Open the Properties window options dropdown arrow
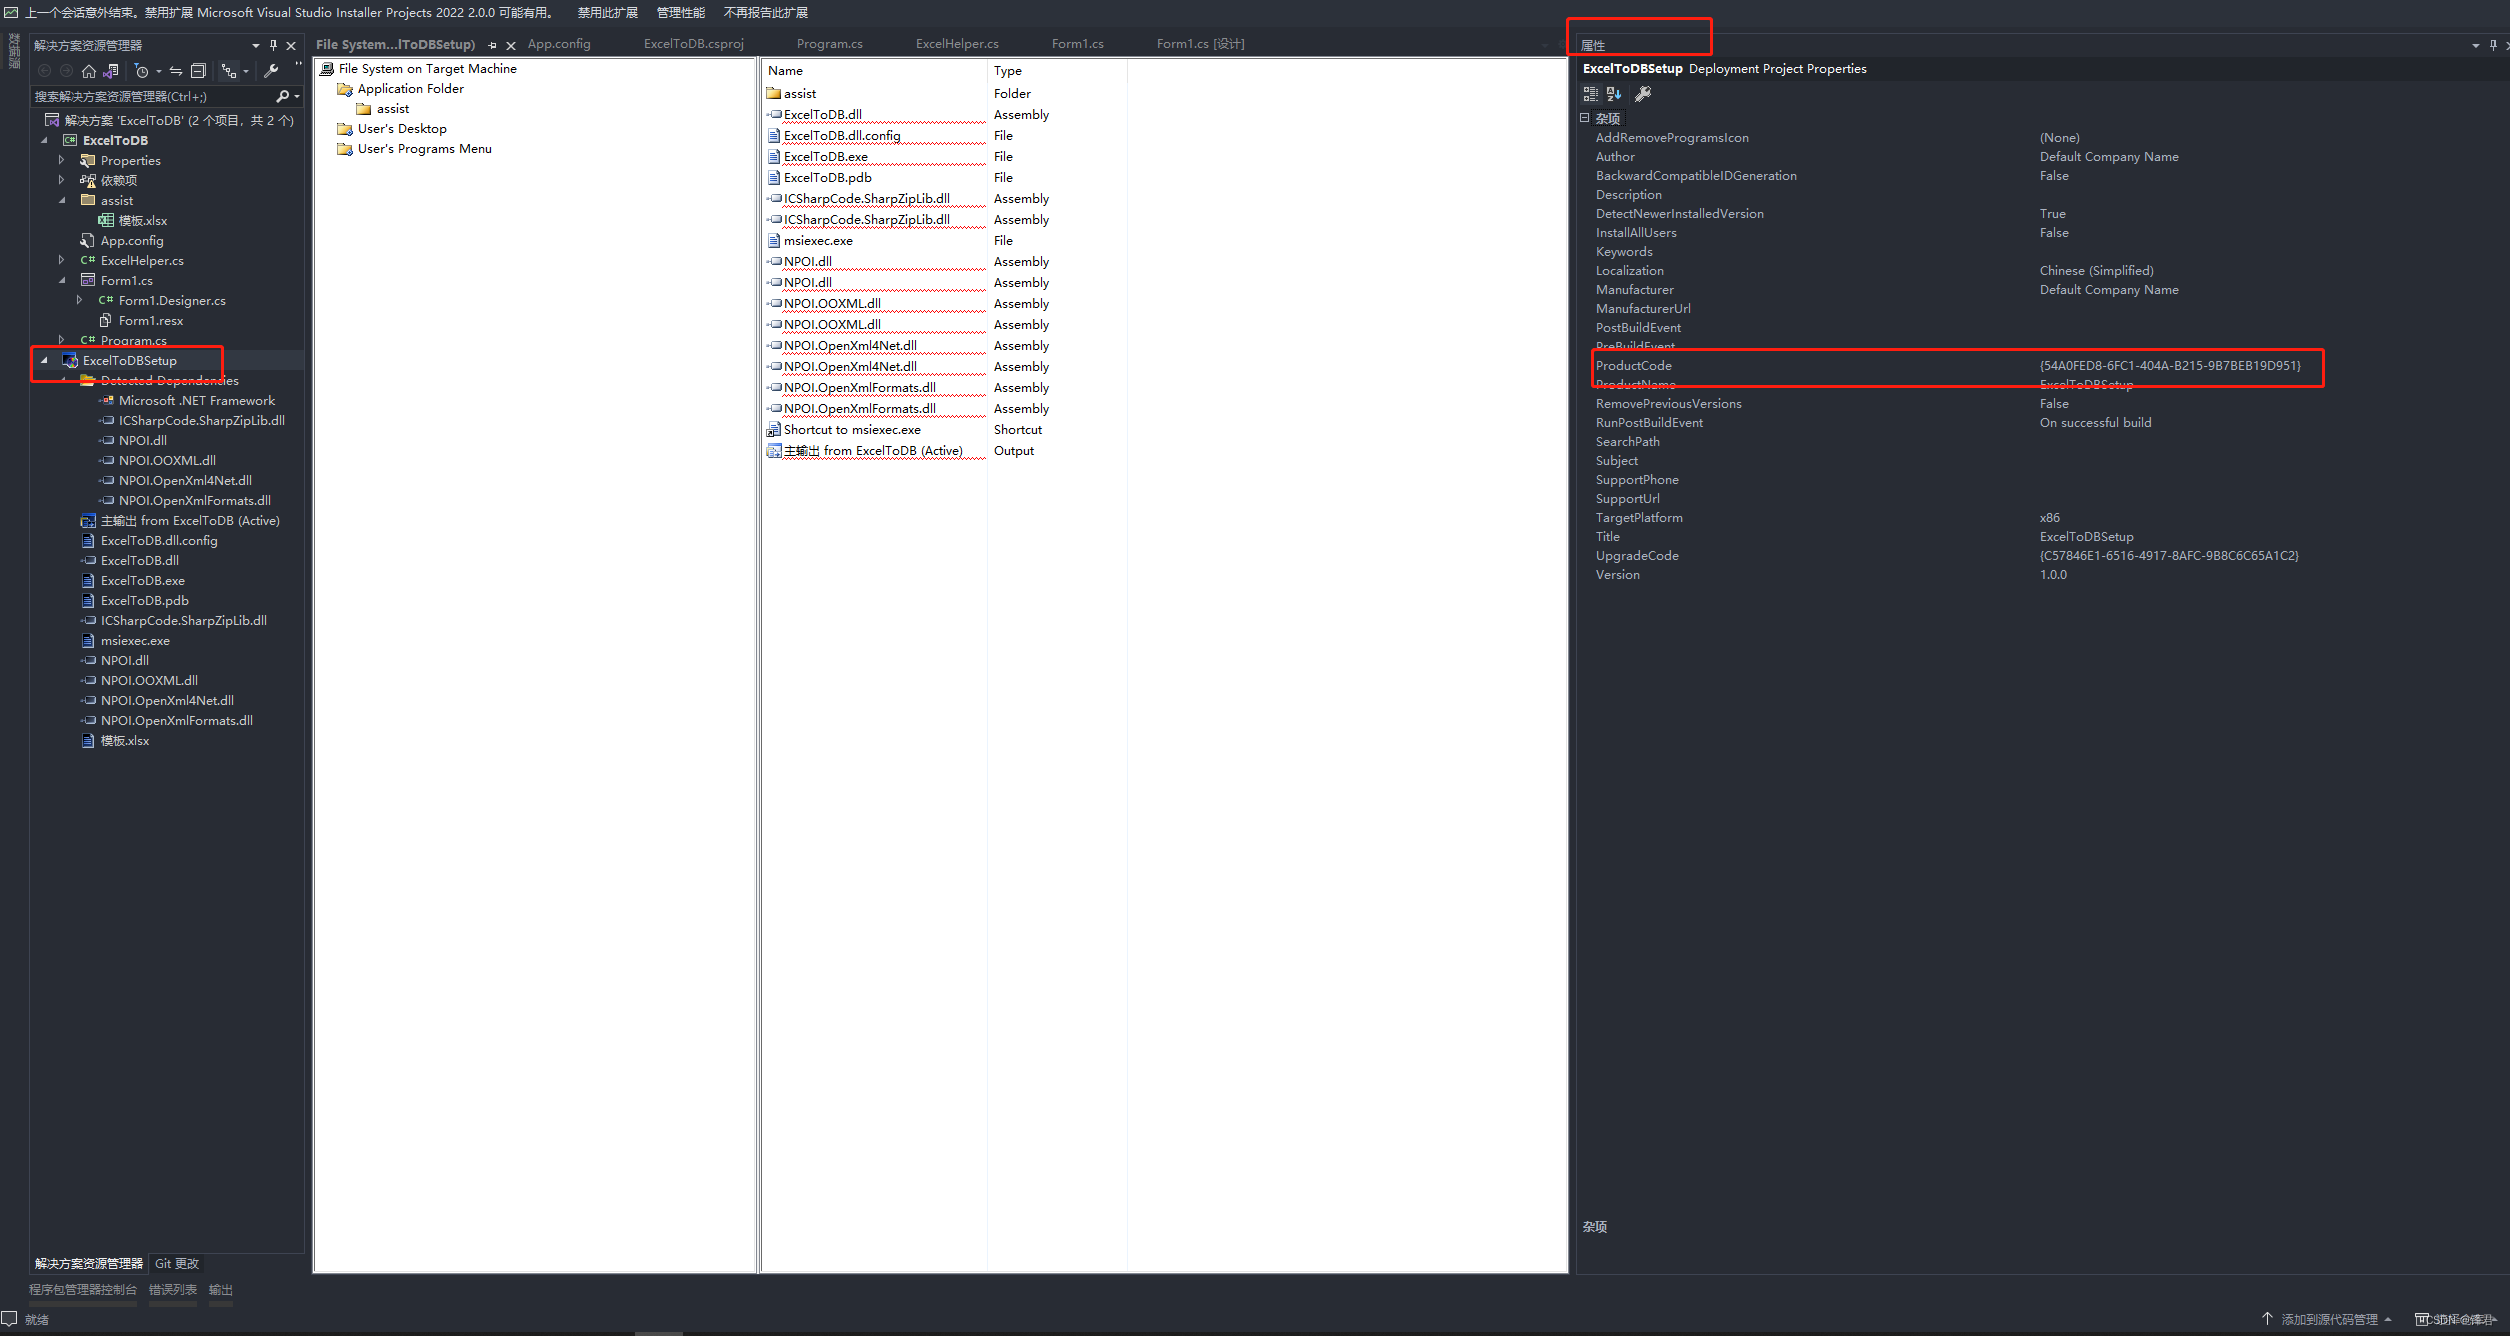 [2476, 45]
